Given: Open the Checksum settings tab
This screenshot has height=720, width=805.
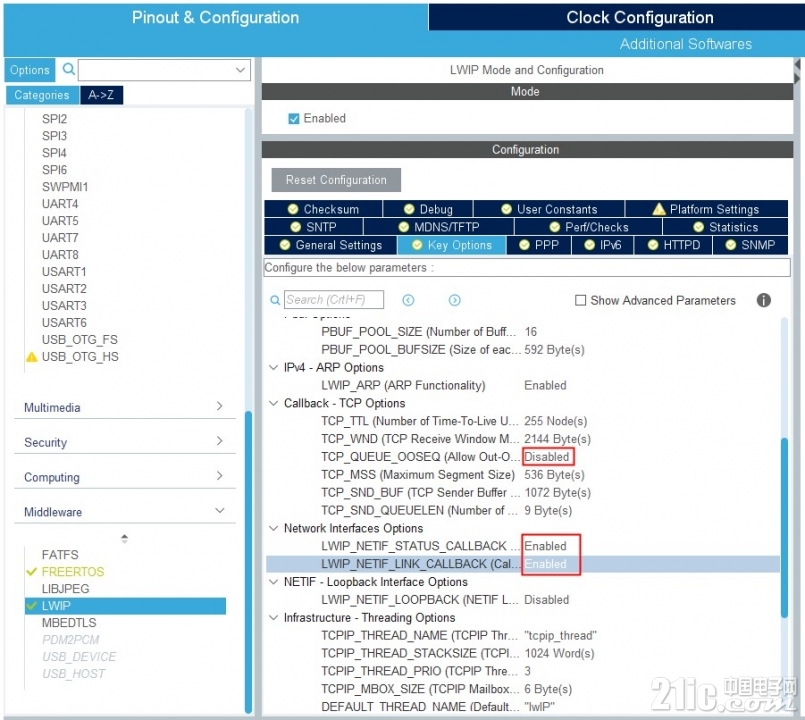Looking at the screenshot, I should point(323,209).
